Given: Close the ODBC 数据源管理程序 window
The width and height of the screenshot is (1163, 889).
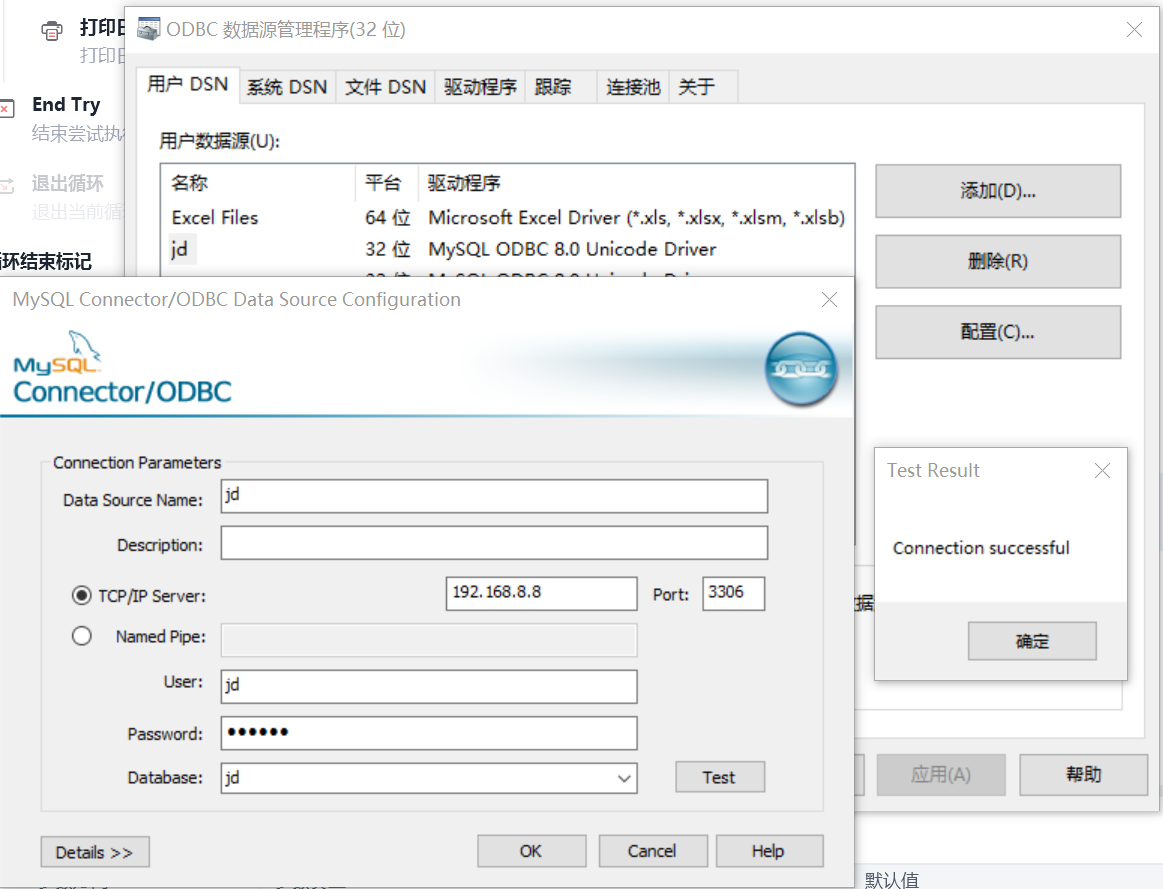Looking at the screenshot, I should (1134, 30).
